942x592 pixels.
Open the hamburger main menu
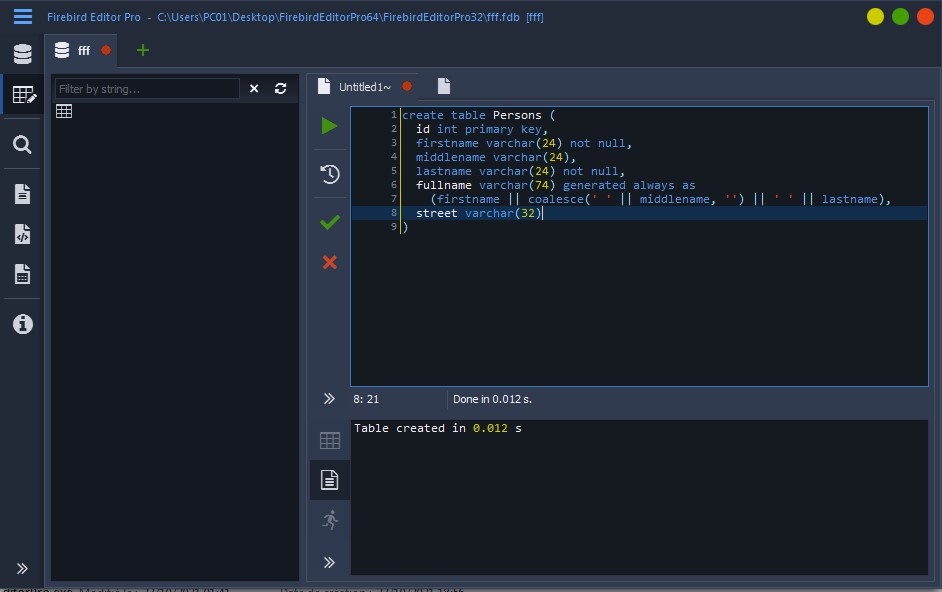coord(23,16)
